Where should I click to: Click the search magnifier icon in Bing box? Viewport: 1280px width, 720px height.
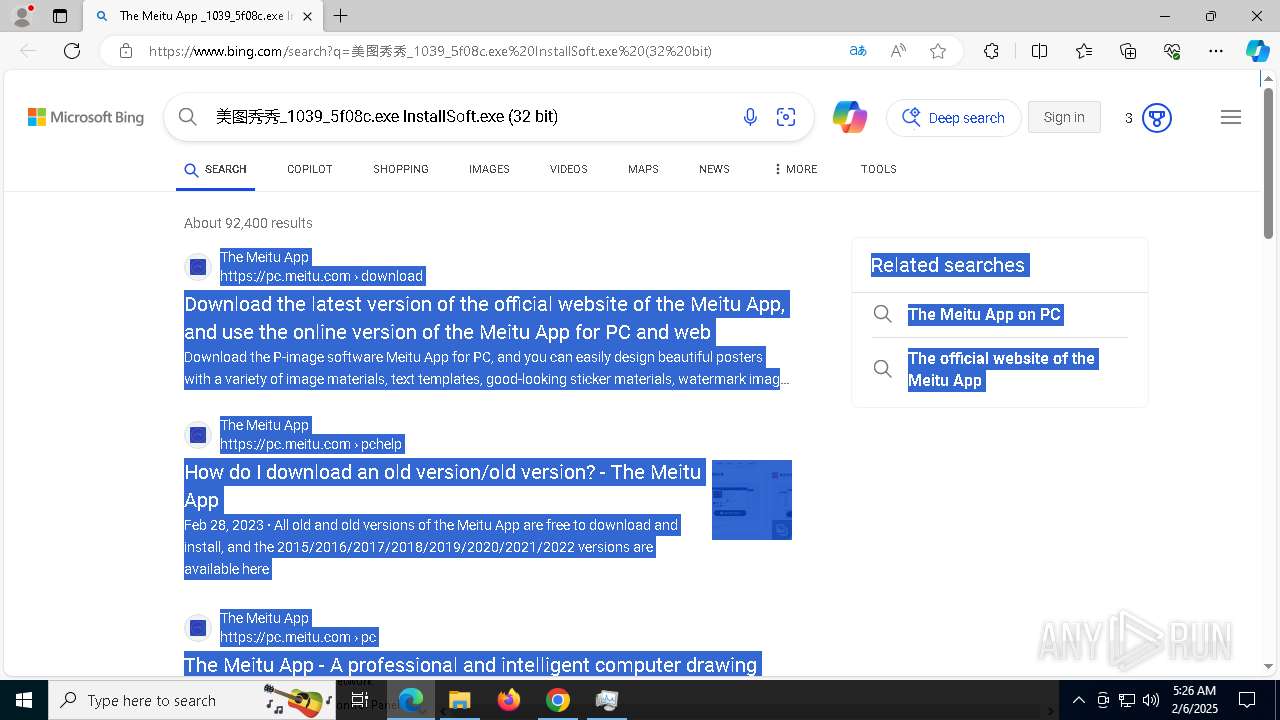point(188,117)
